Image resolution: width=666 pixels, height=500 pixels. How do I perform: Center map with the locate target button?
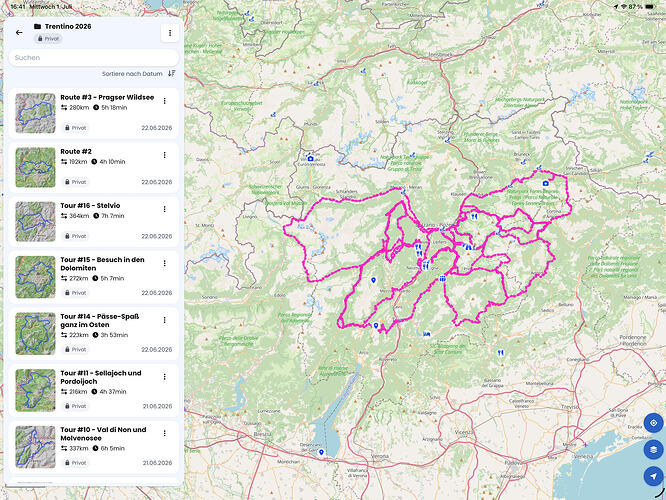pos(653,423)
